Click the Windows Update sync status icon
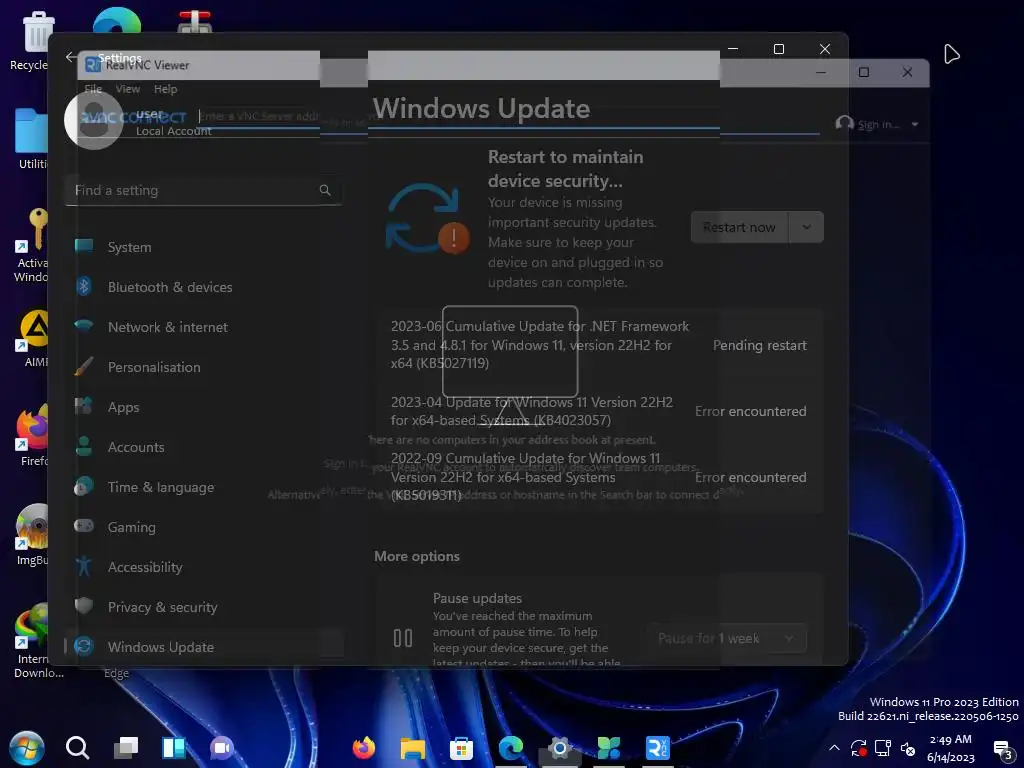This screenshot has height=768, width=1024. [427, 218]
